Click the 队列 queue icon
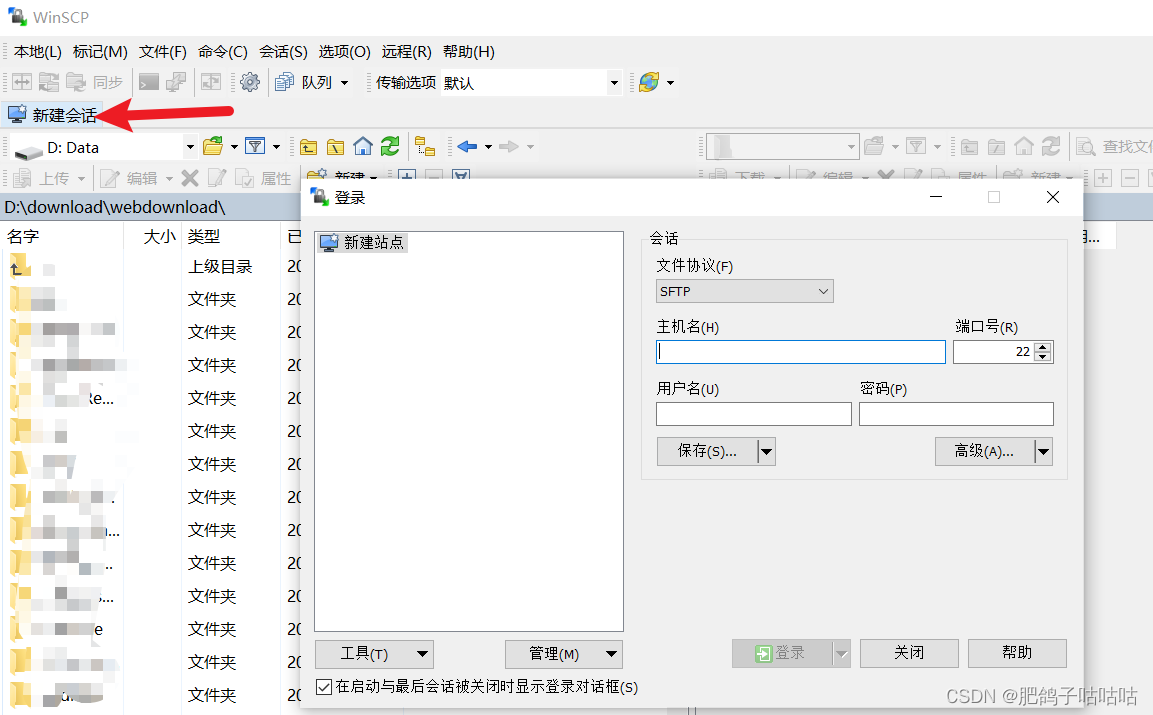The image size is (1153, 715). pos(285,82)
